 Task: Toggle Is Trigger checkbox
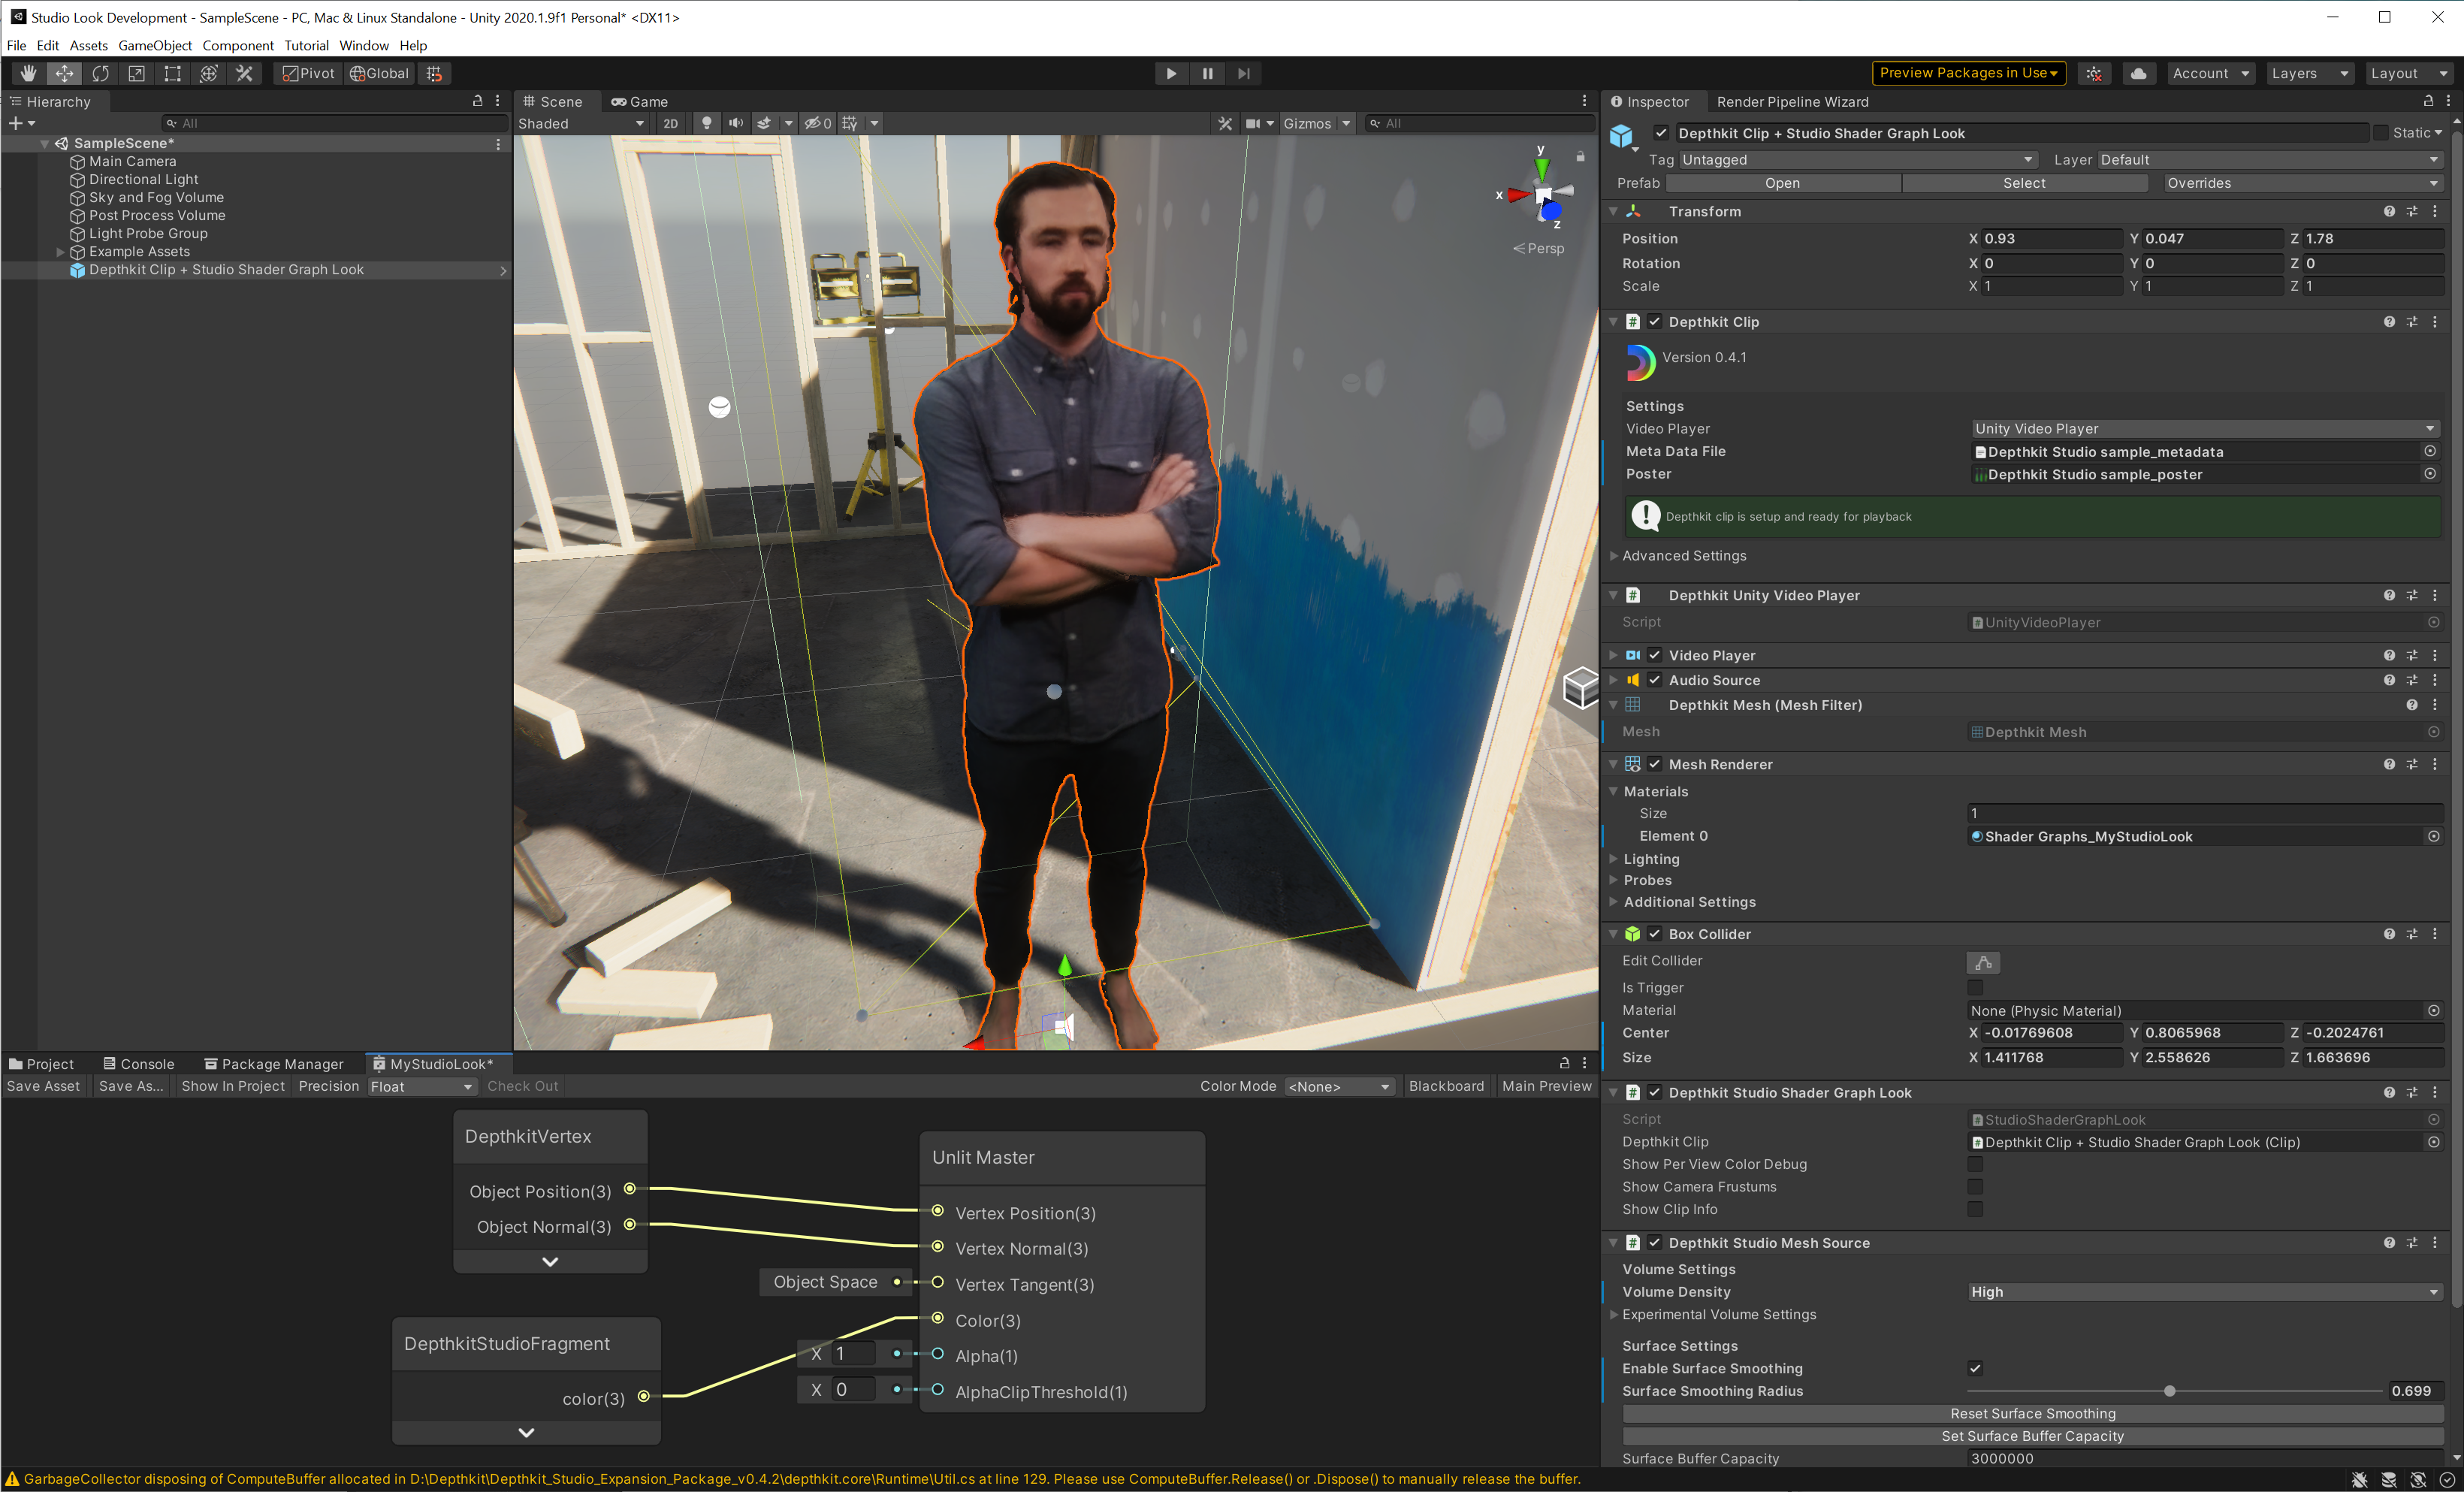tap(1974, 987)
